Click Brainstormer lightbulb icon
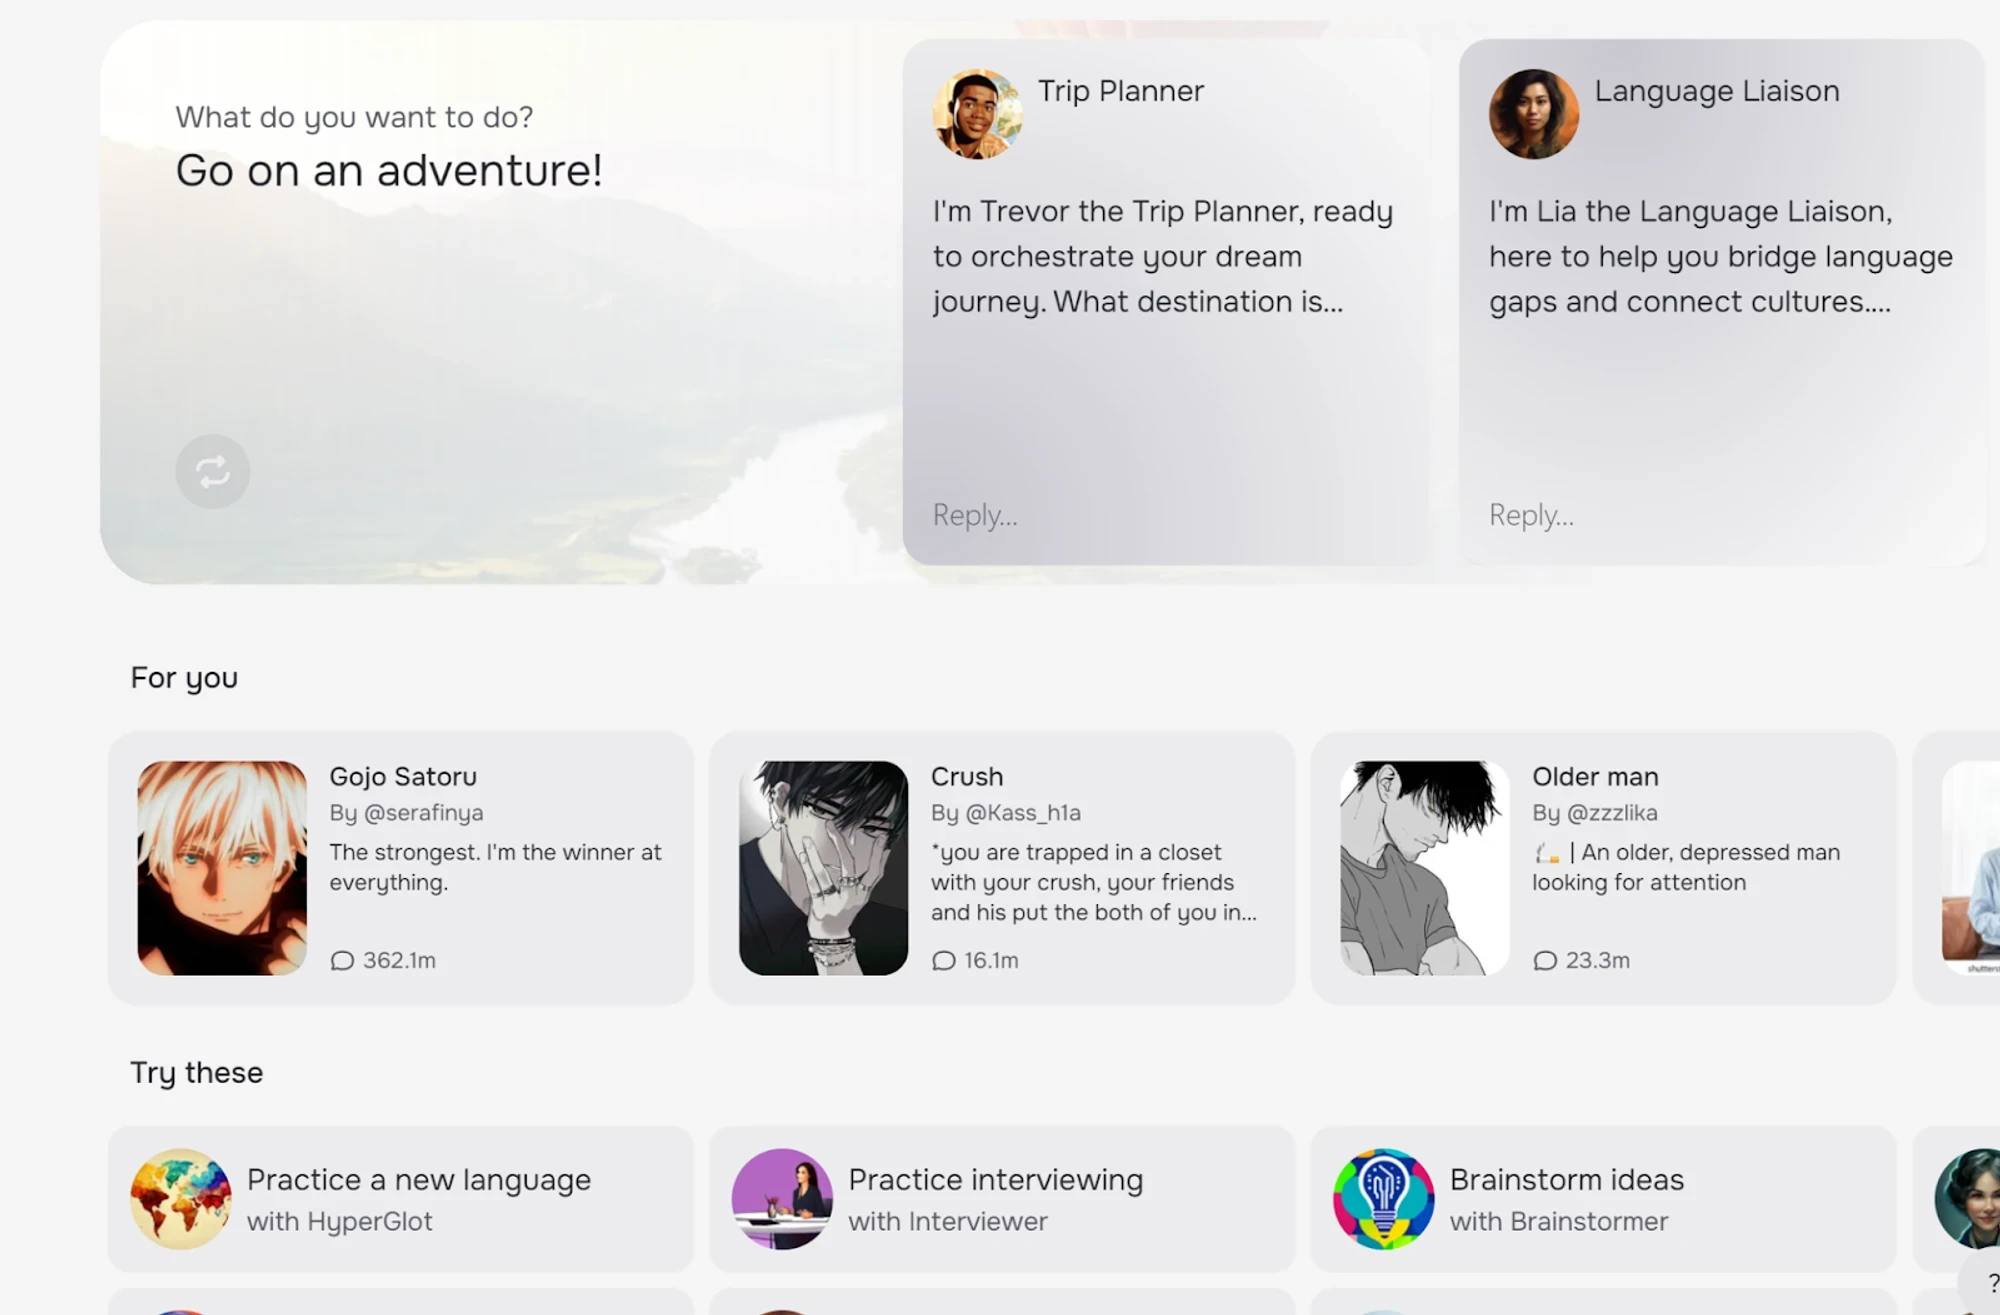This screenshot has width=2000, height=1315. pos(1383,1198)
